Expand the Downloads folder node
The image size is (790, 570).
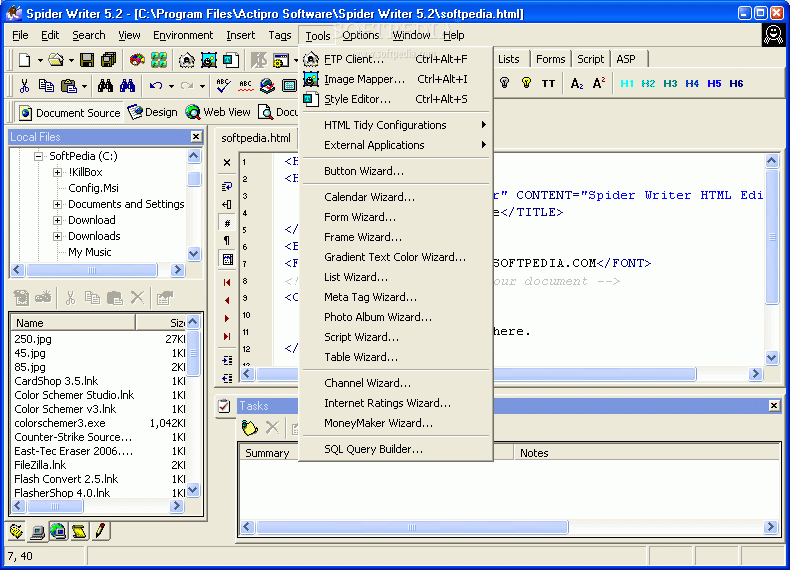coord(57,236)
